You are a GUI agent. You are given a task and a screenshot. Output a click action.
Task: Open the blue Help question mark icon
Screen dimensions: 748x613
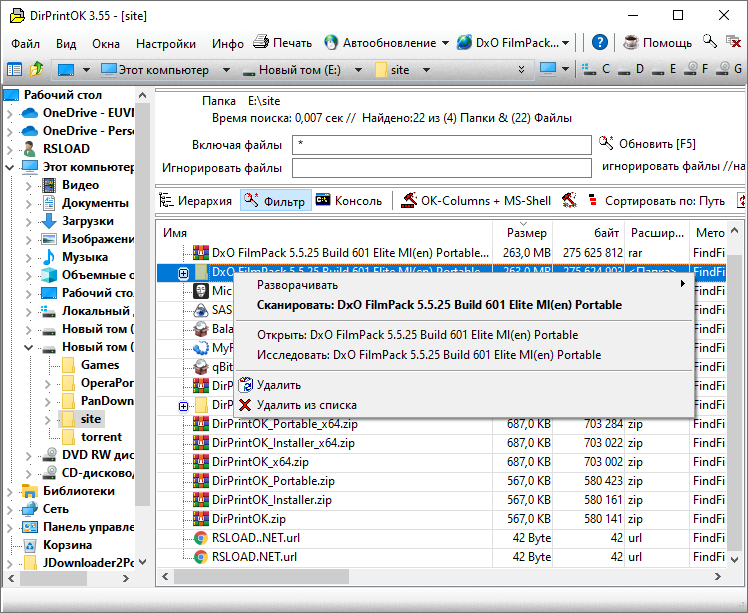point(599,43)
